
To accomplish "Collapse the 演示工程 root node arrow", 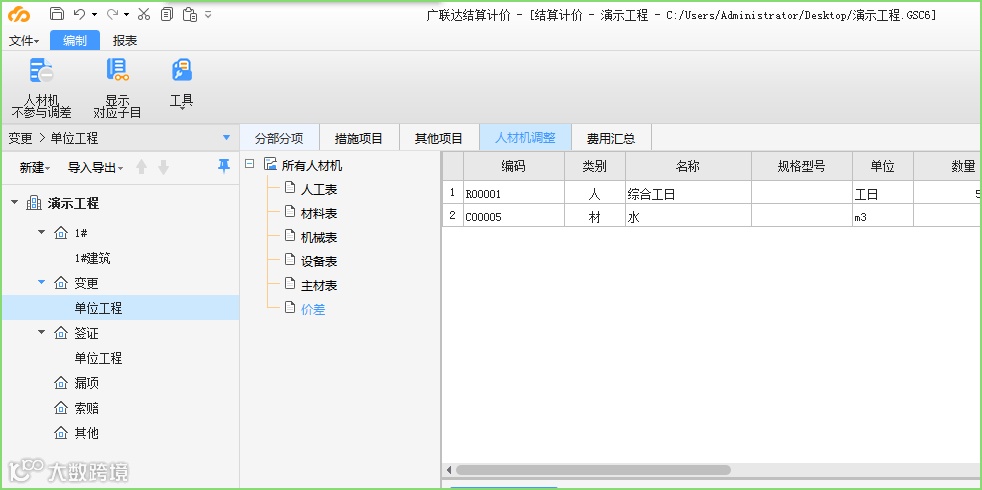I will coord(14,203).
